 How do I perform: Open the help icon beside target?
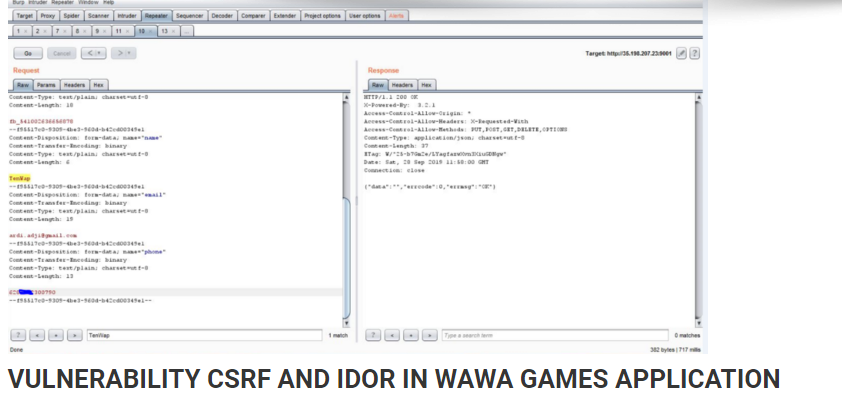[x=694, y=53]
